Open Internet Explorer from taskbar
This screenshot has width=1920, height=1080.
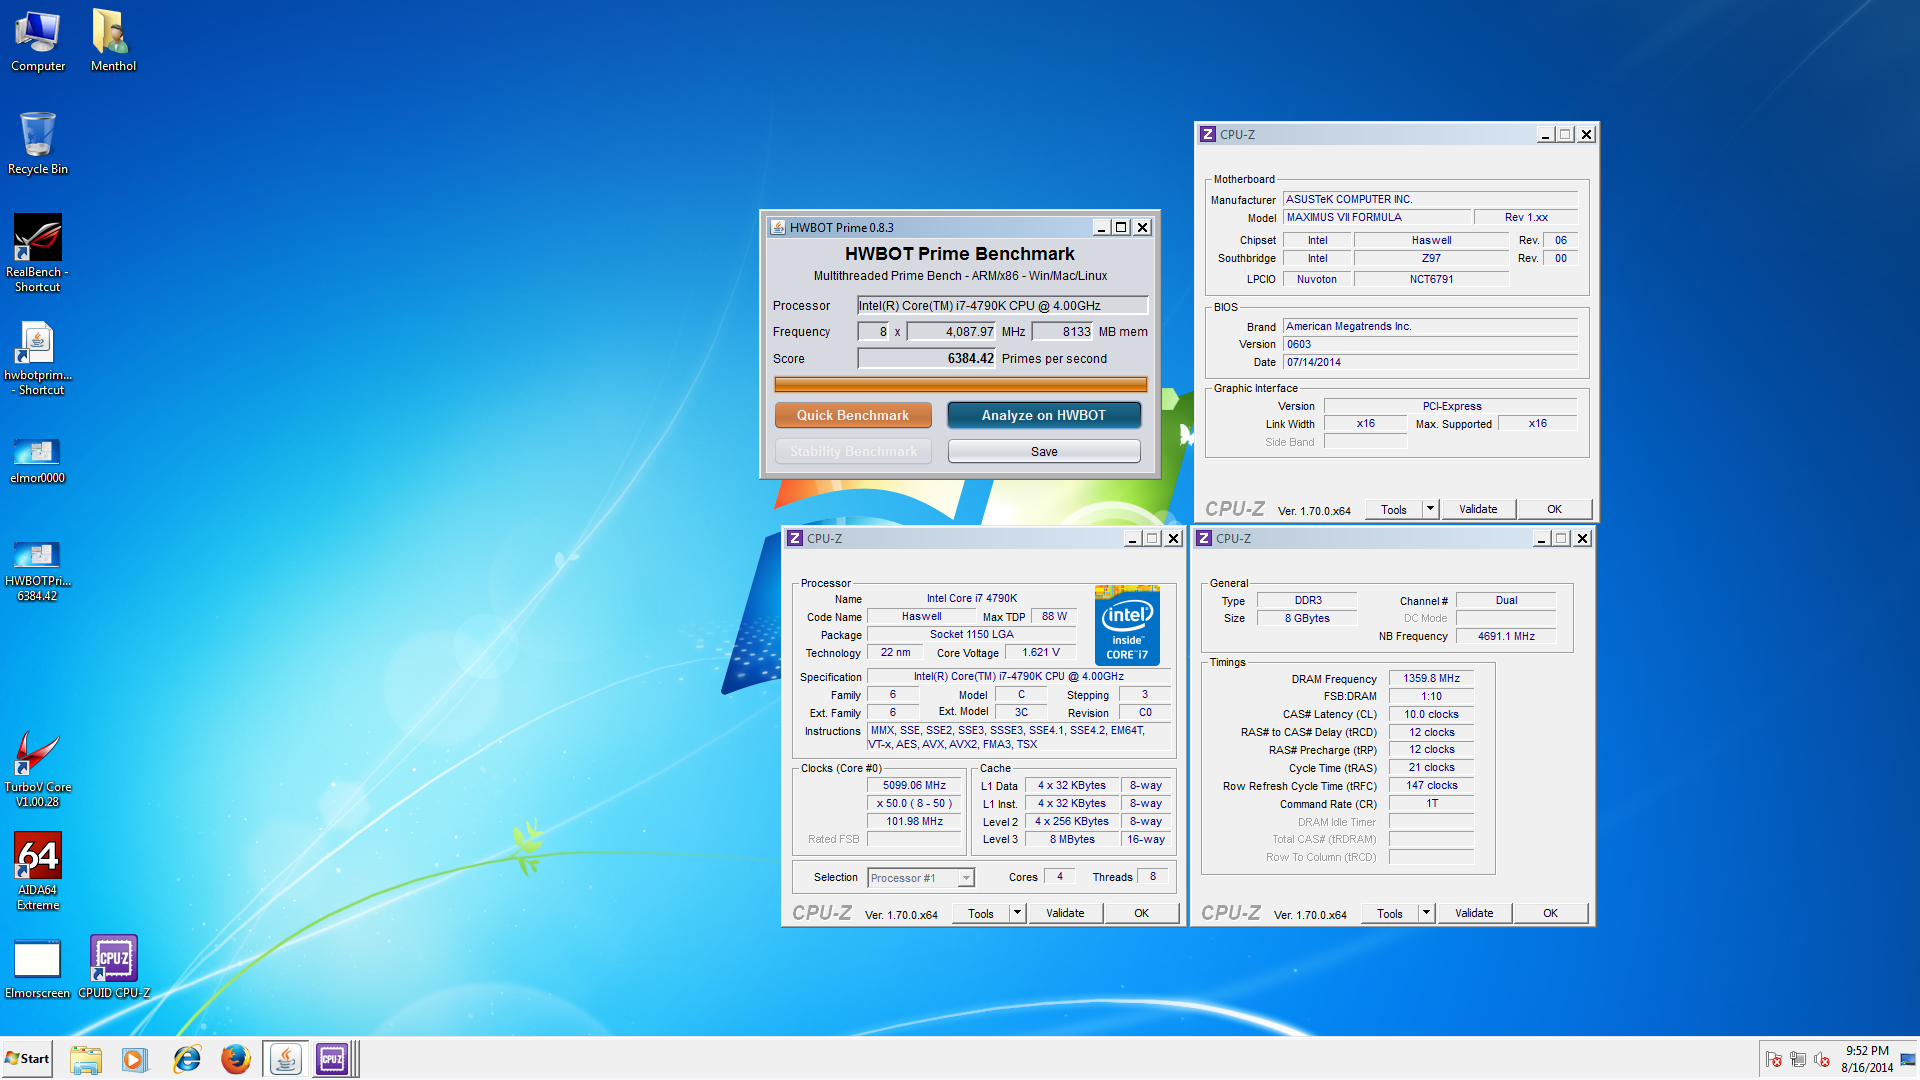click(x=186, y=1059)
